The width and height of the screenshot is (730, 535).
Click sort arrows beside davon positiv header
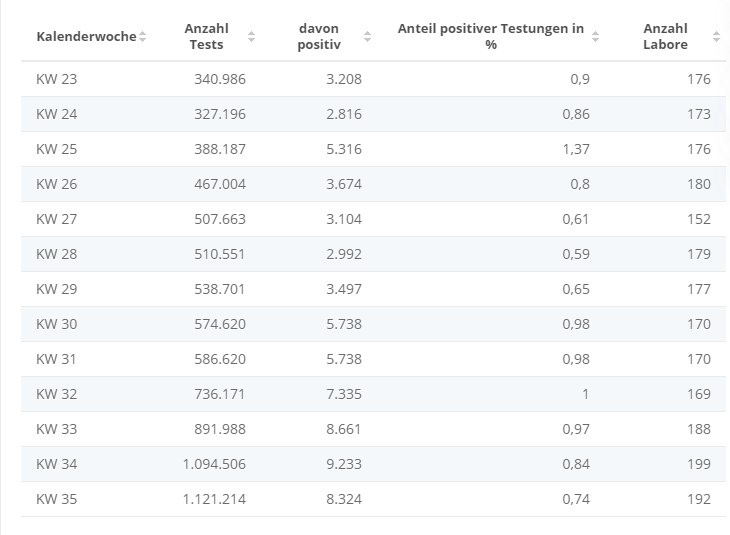tap(367, 37)
